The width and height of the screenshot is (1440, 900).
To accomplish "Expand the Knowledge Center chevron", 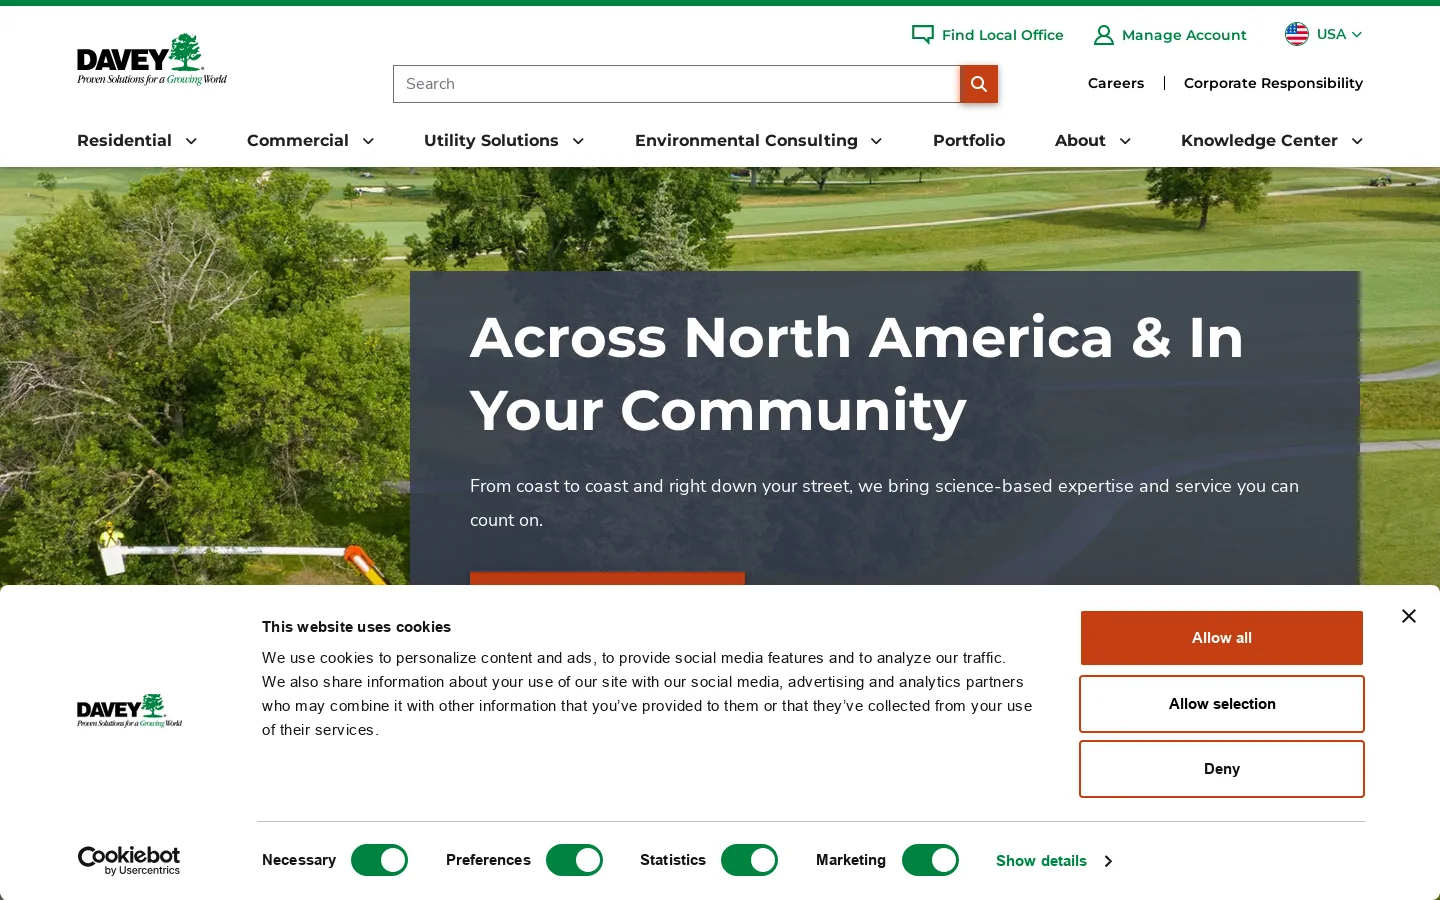I will [x=1357, y=141].
